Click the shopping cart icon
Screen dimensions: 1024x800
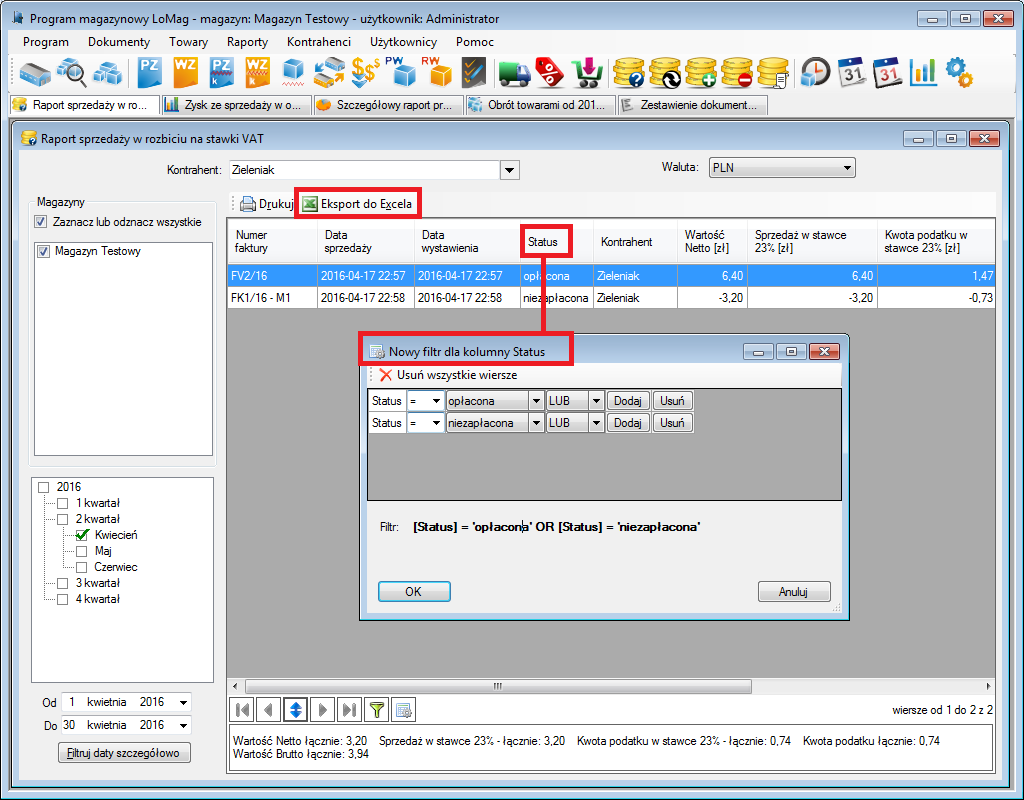point(586,72)
